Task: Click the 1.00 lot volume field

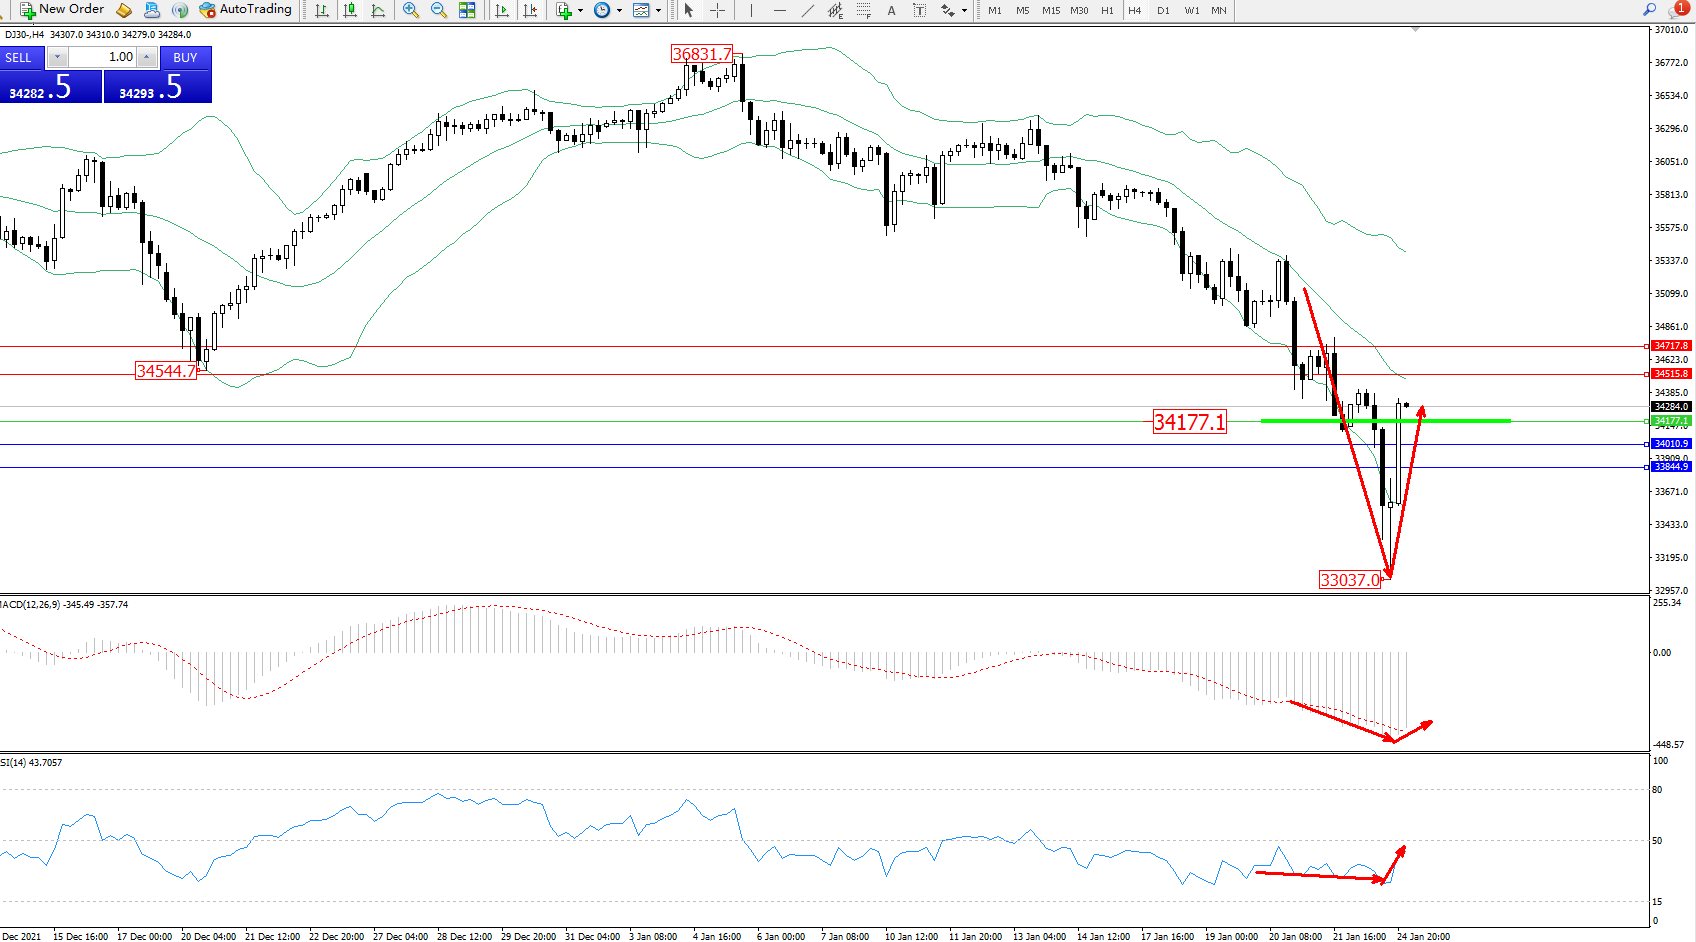Action: pos(102,57)
